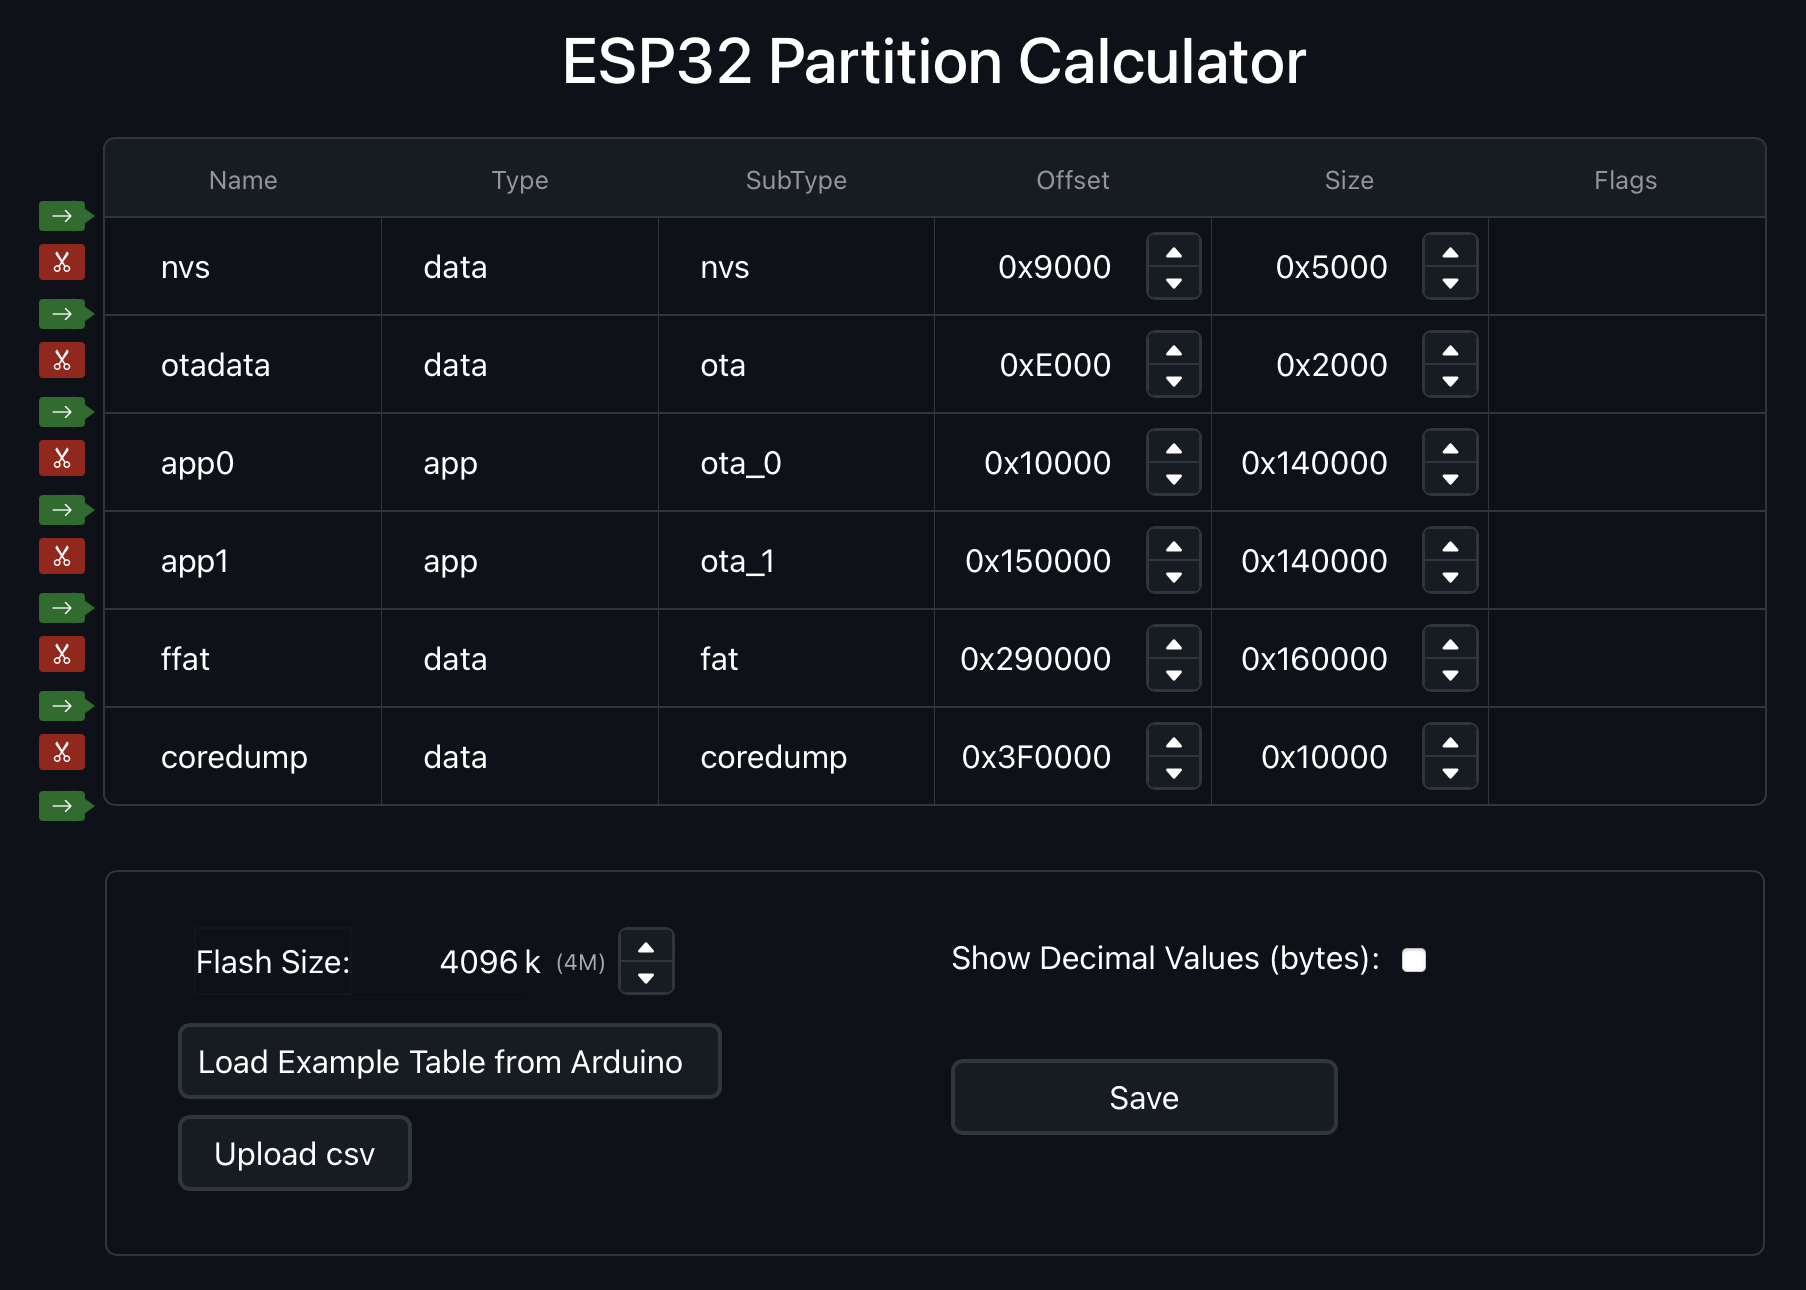Click the app1 subtype cell ota_1
The image size is (1806, 1290).
[x=738, y=561]
